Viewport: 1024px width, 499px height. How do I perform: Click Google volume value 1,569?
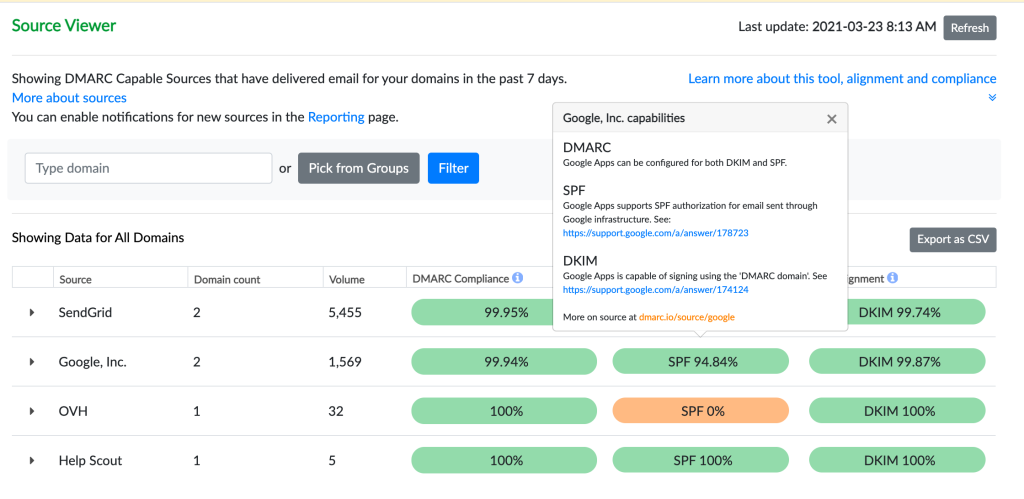click(x=345, y=362)
